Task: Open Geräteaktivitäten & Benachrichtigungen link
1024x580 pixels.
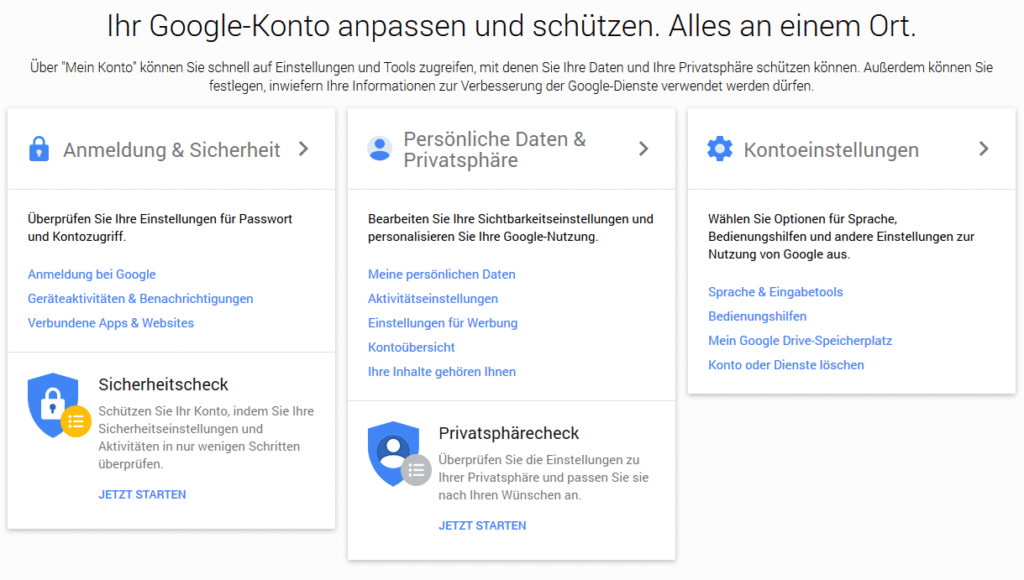Action: point(140,298)
